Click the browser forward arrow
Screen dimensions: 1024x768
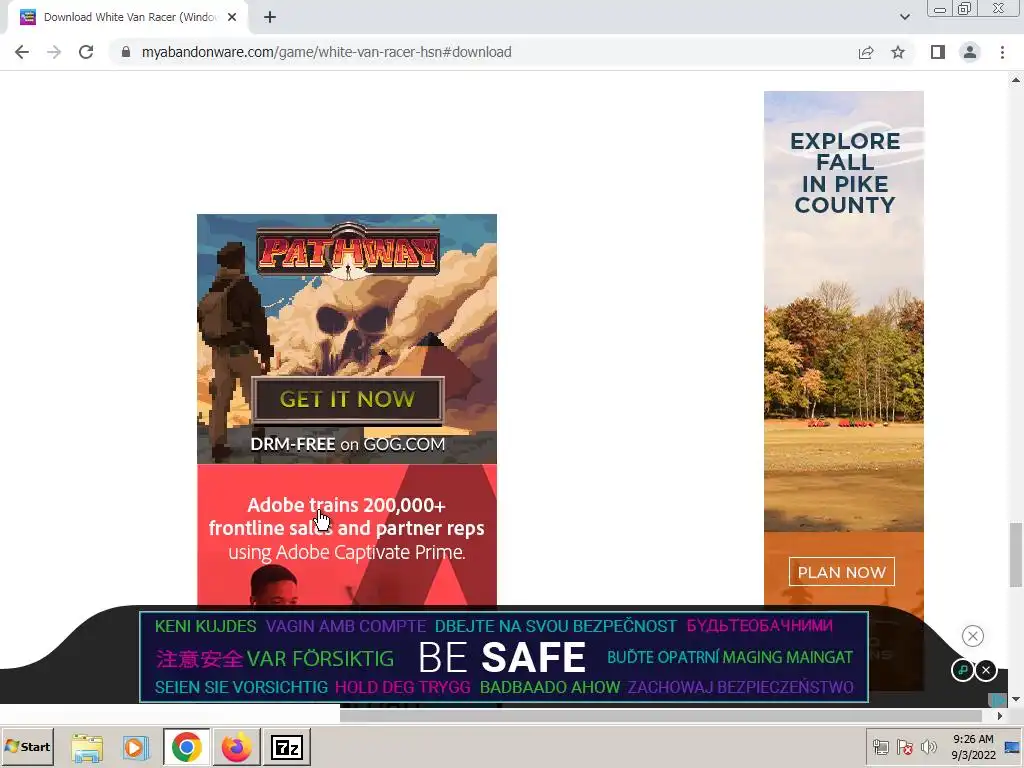point(54,52)
